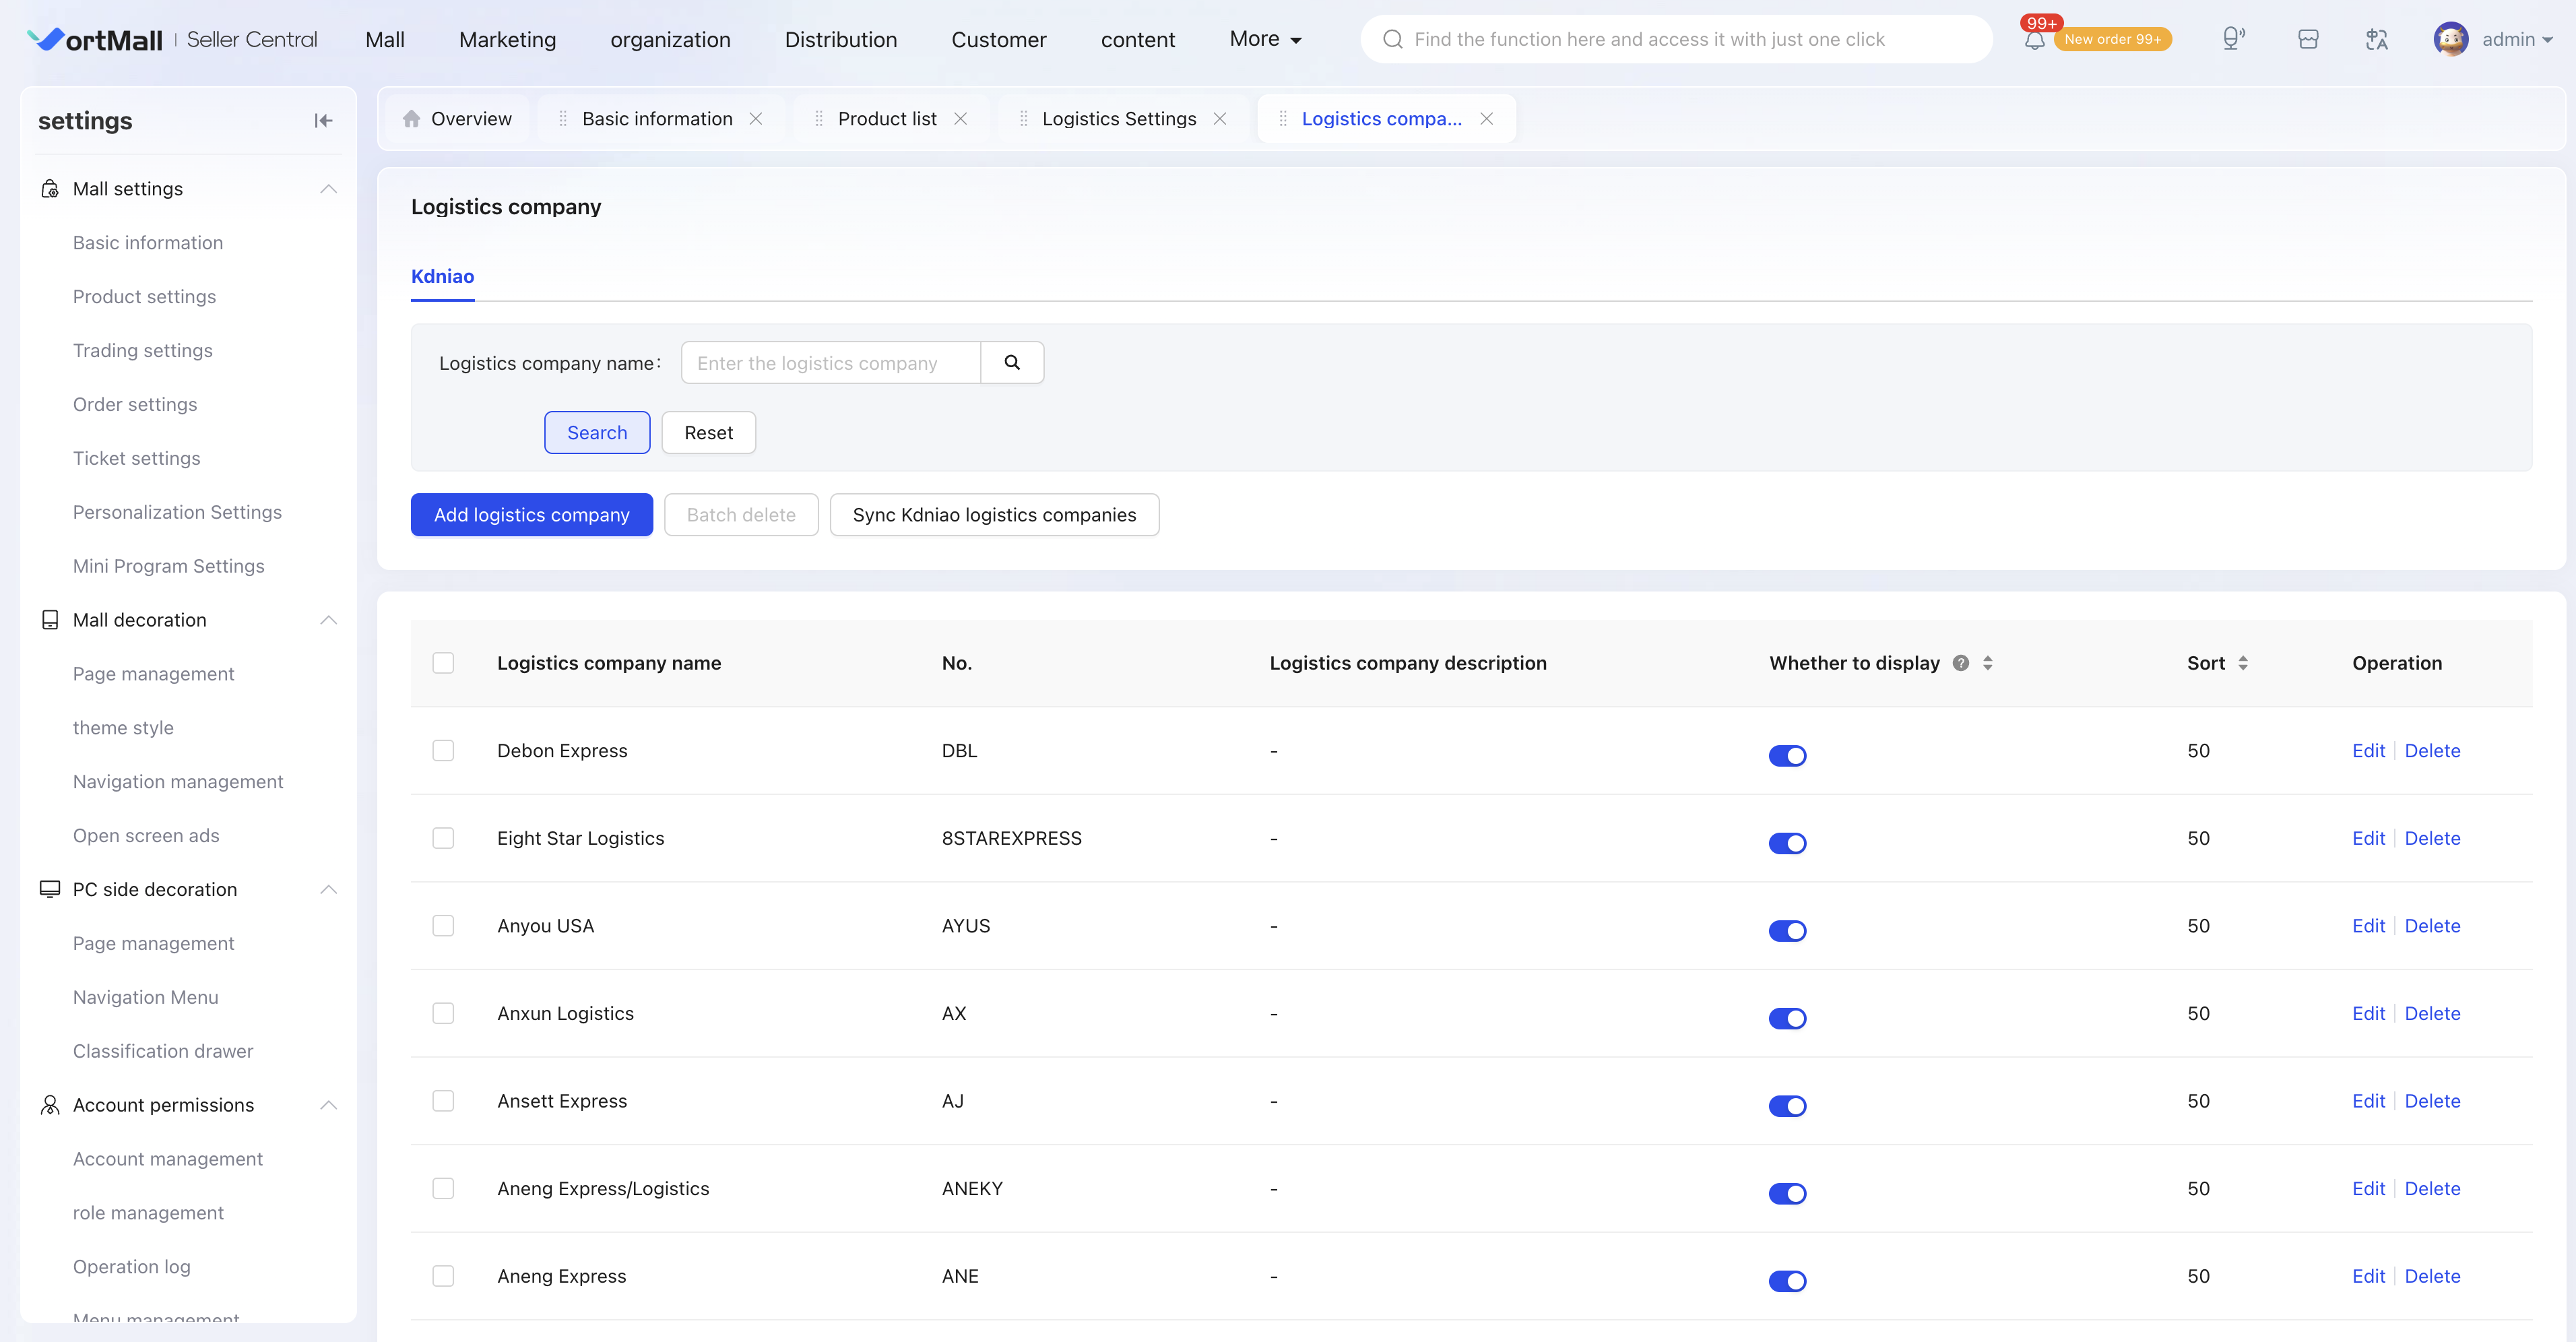The height and width of the screenshot is (1342, 2576).
Task: Select all rows with header checkbox
Action: point(443,663)
